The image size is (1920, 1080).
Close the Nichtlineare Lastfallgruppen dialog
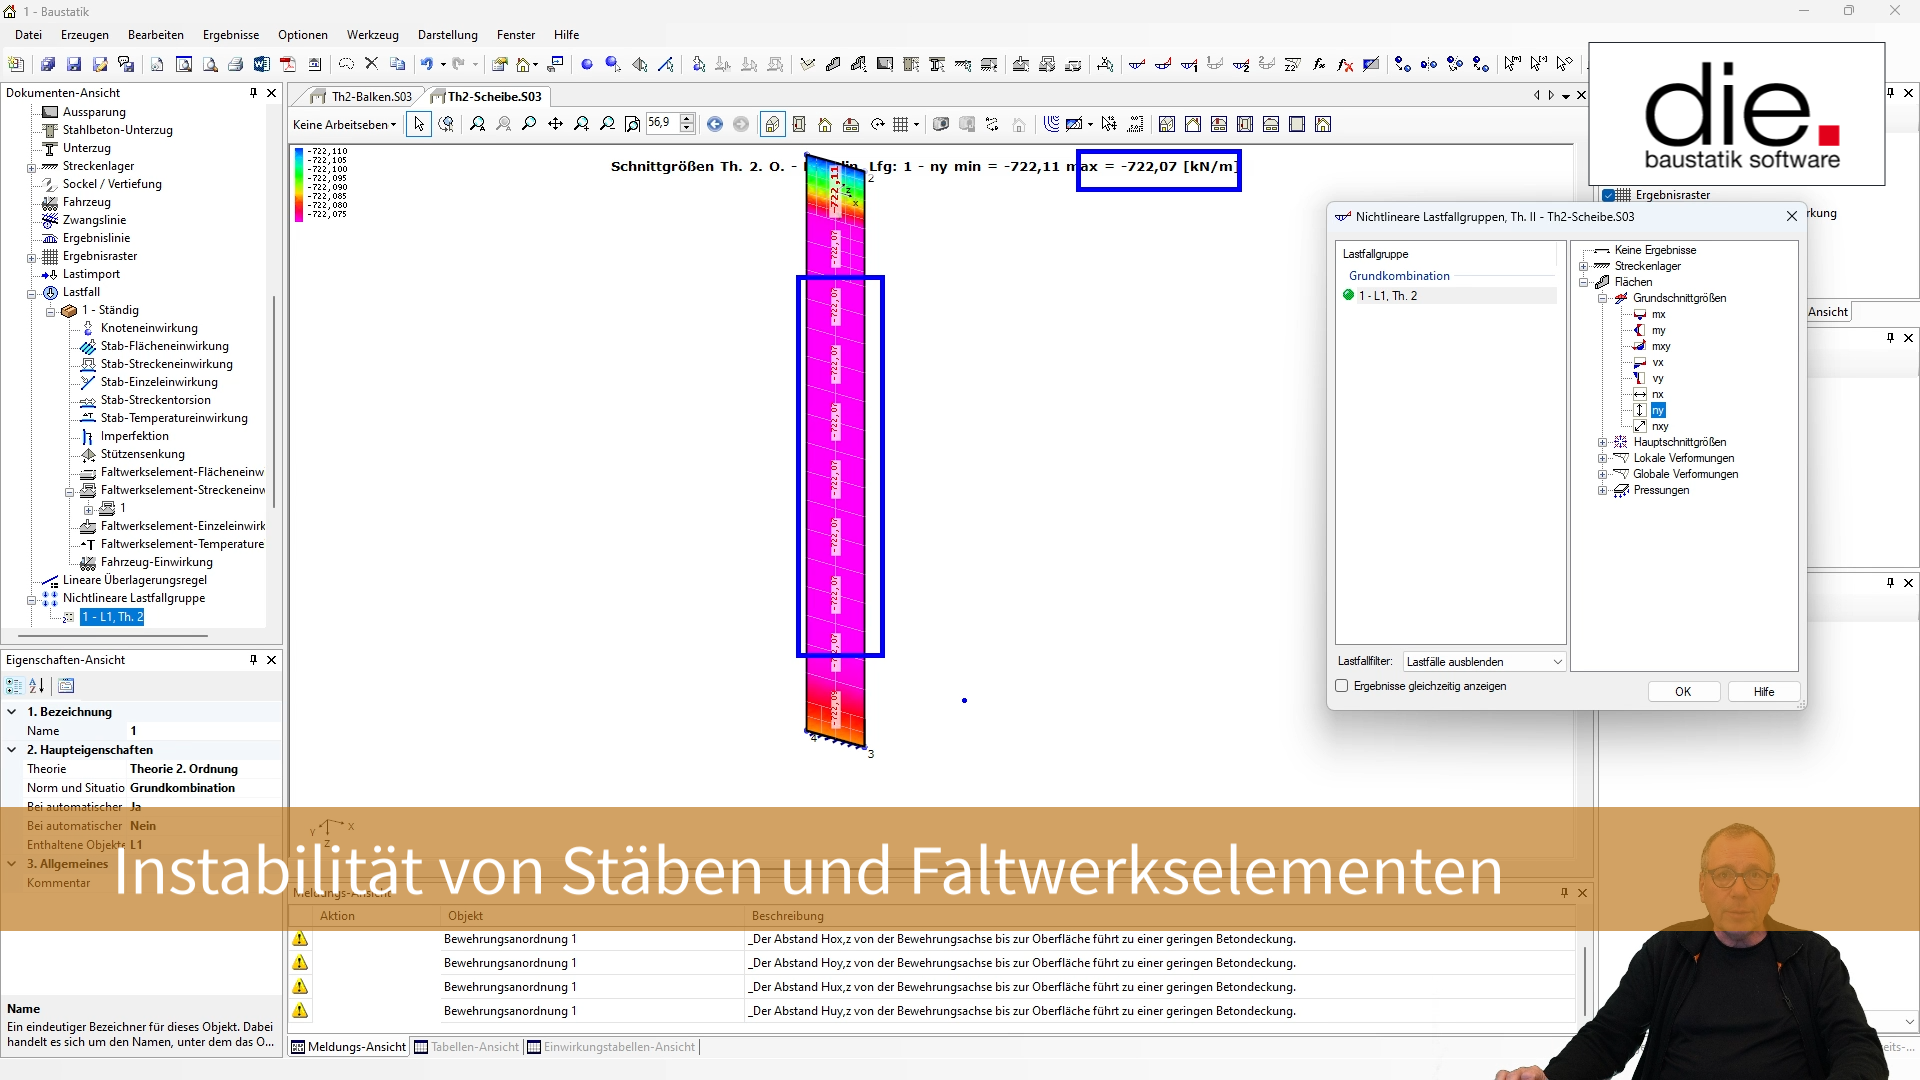tap(1791, 216)
